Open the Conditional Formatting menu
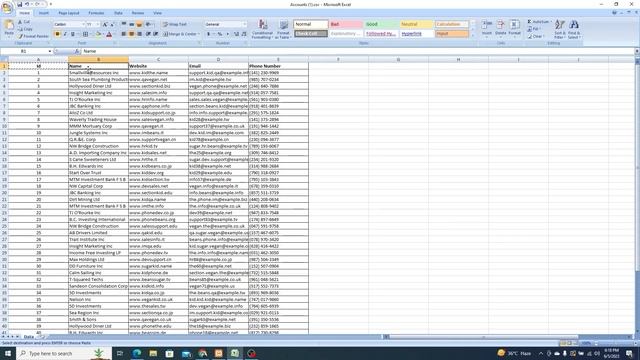Viewport: 640px width, 360px height. point(262,29)
